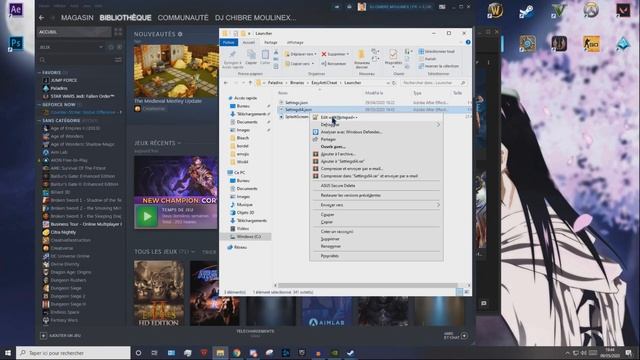640x360 pixels.
Task: Open COMMUNAUTÉ tab in Steam
Action: tap(183, 18)
